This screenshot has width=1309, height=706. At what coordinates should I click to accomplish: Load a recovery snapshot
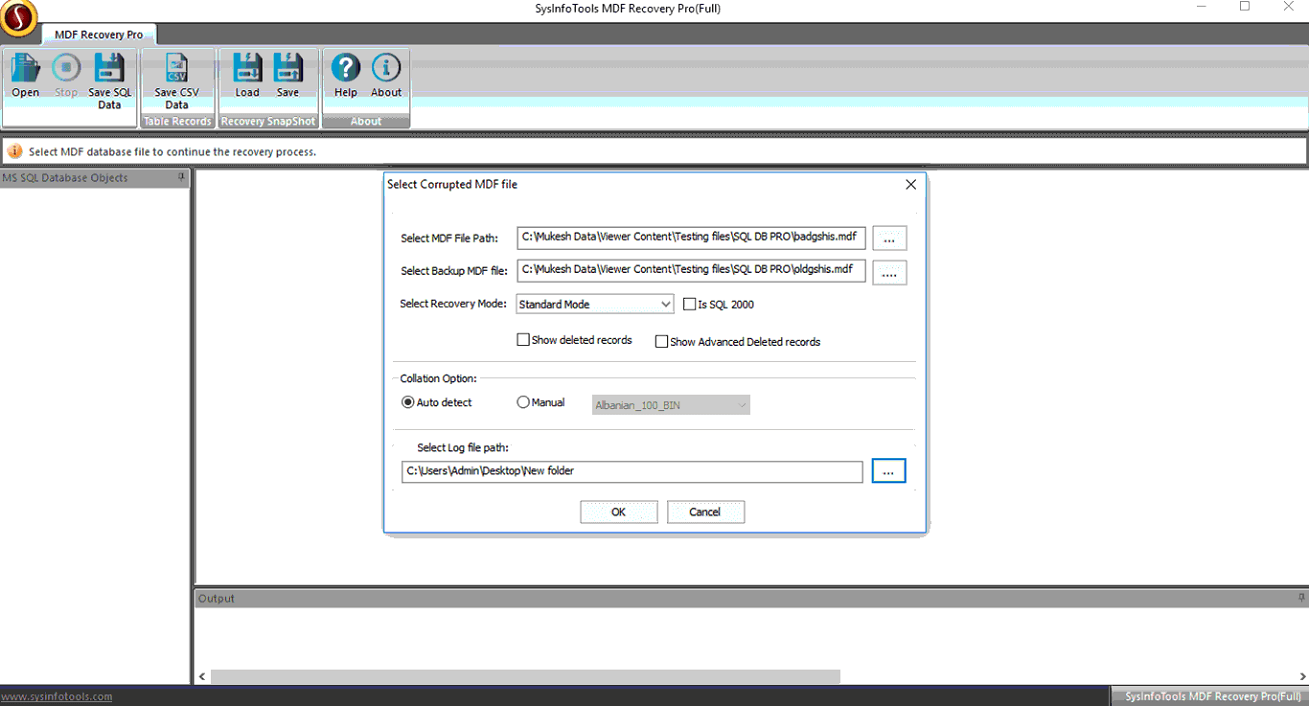click(x=247, y=70)
